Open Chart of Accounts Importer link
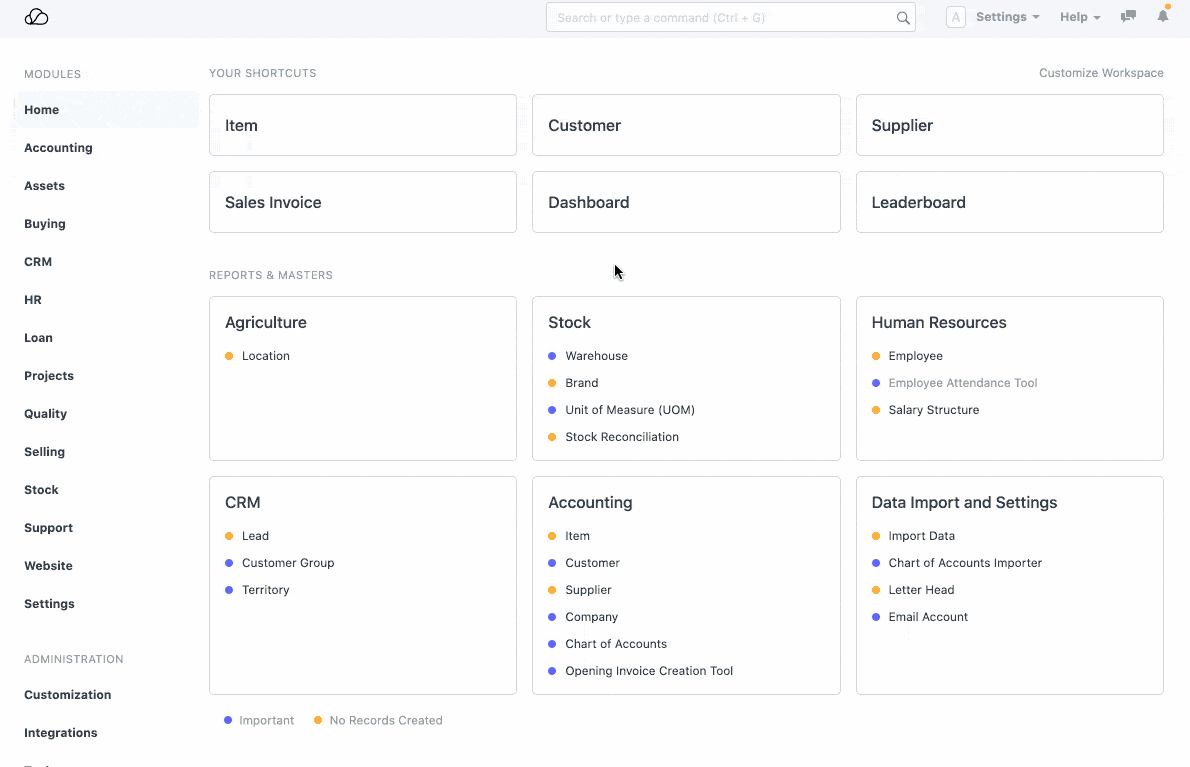The width and height of the screenshot is (1190, 767). click(x=964, y=563)
